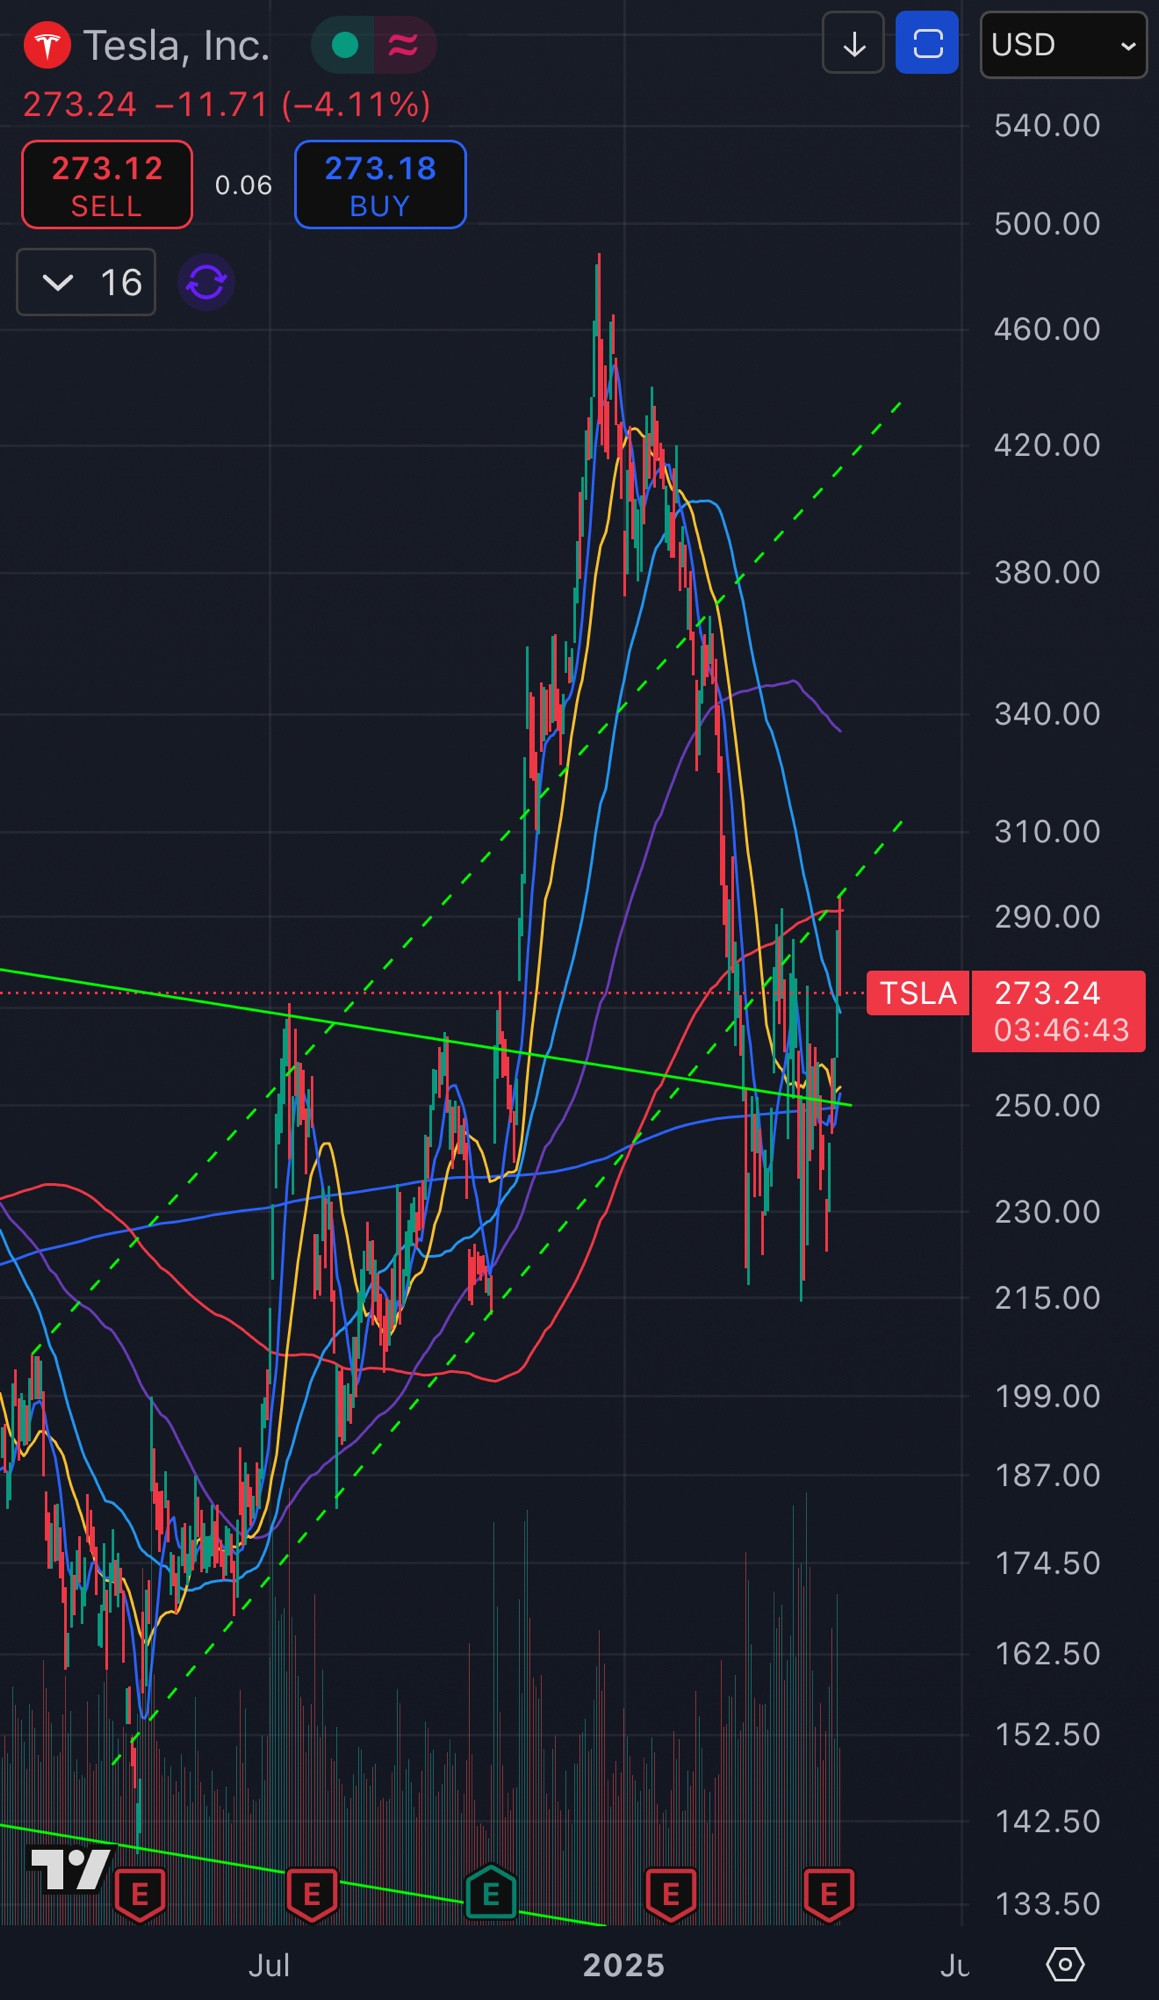1159x2000 pixels.
Task: Click the 273.12 SELL button
Action: pyautogui.click(x=107, y=185)
